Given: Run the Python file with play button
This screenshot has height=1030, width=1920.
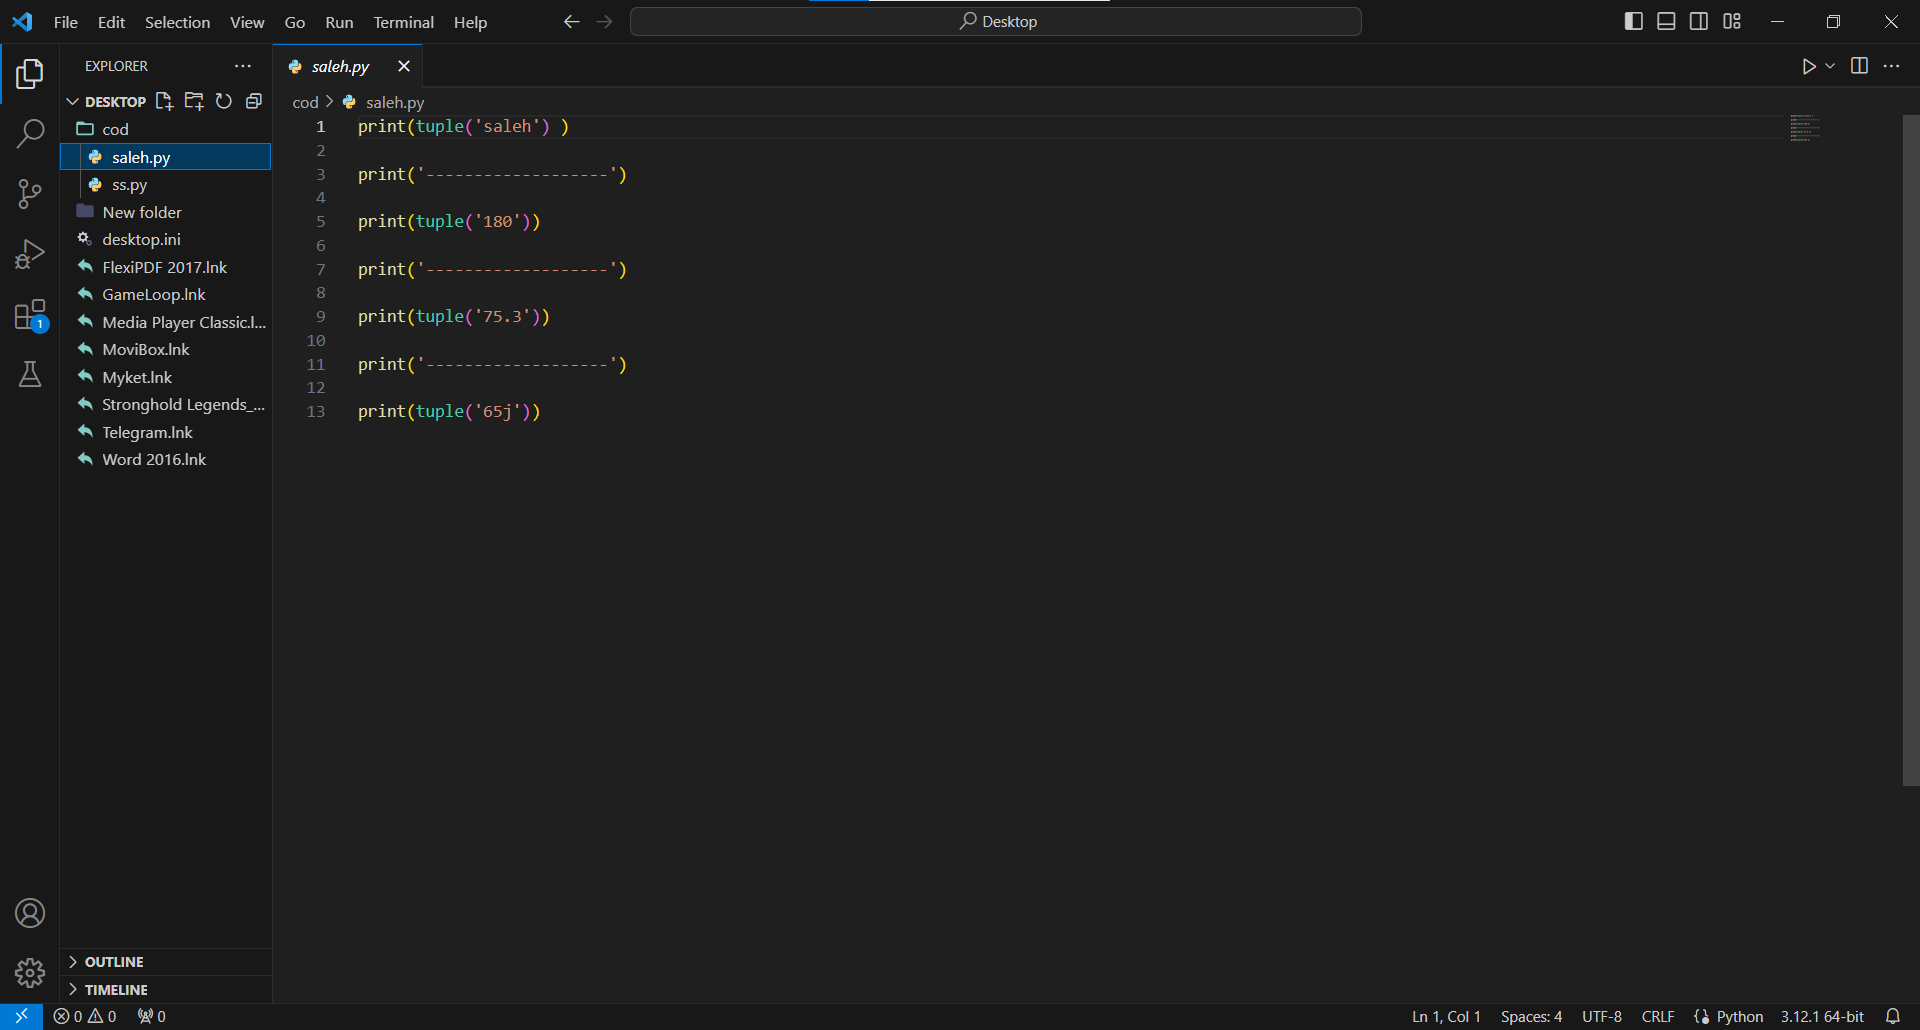Looking at the screenshot, I should pyautogui.click(x=1808, y=66).
